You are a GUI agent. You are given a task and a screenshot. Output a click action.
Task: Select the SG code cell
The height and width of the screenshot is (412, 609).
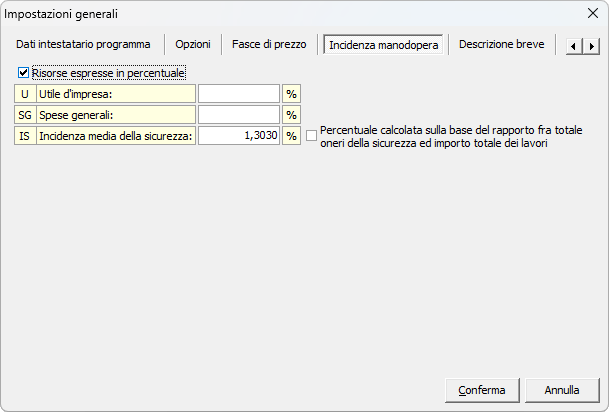pos(25,115)
